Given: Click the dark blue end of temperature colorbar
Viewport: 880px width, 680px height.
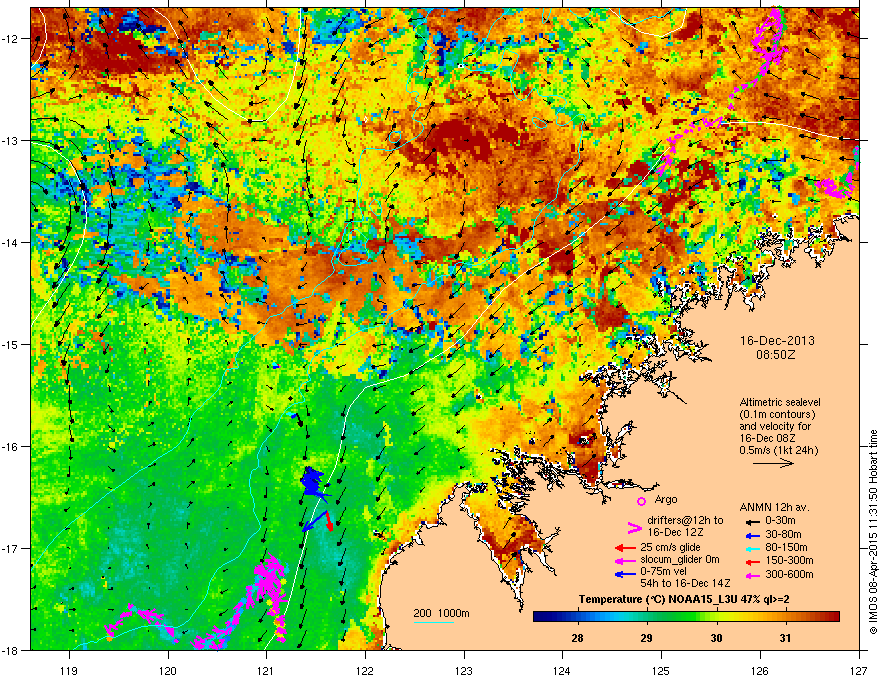Looking at the screenshot, I should coord(538,617).
